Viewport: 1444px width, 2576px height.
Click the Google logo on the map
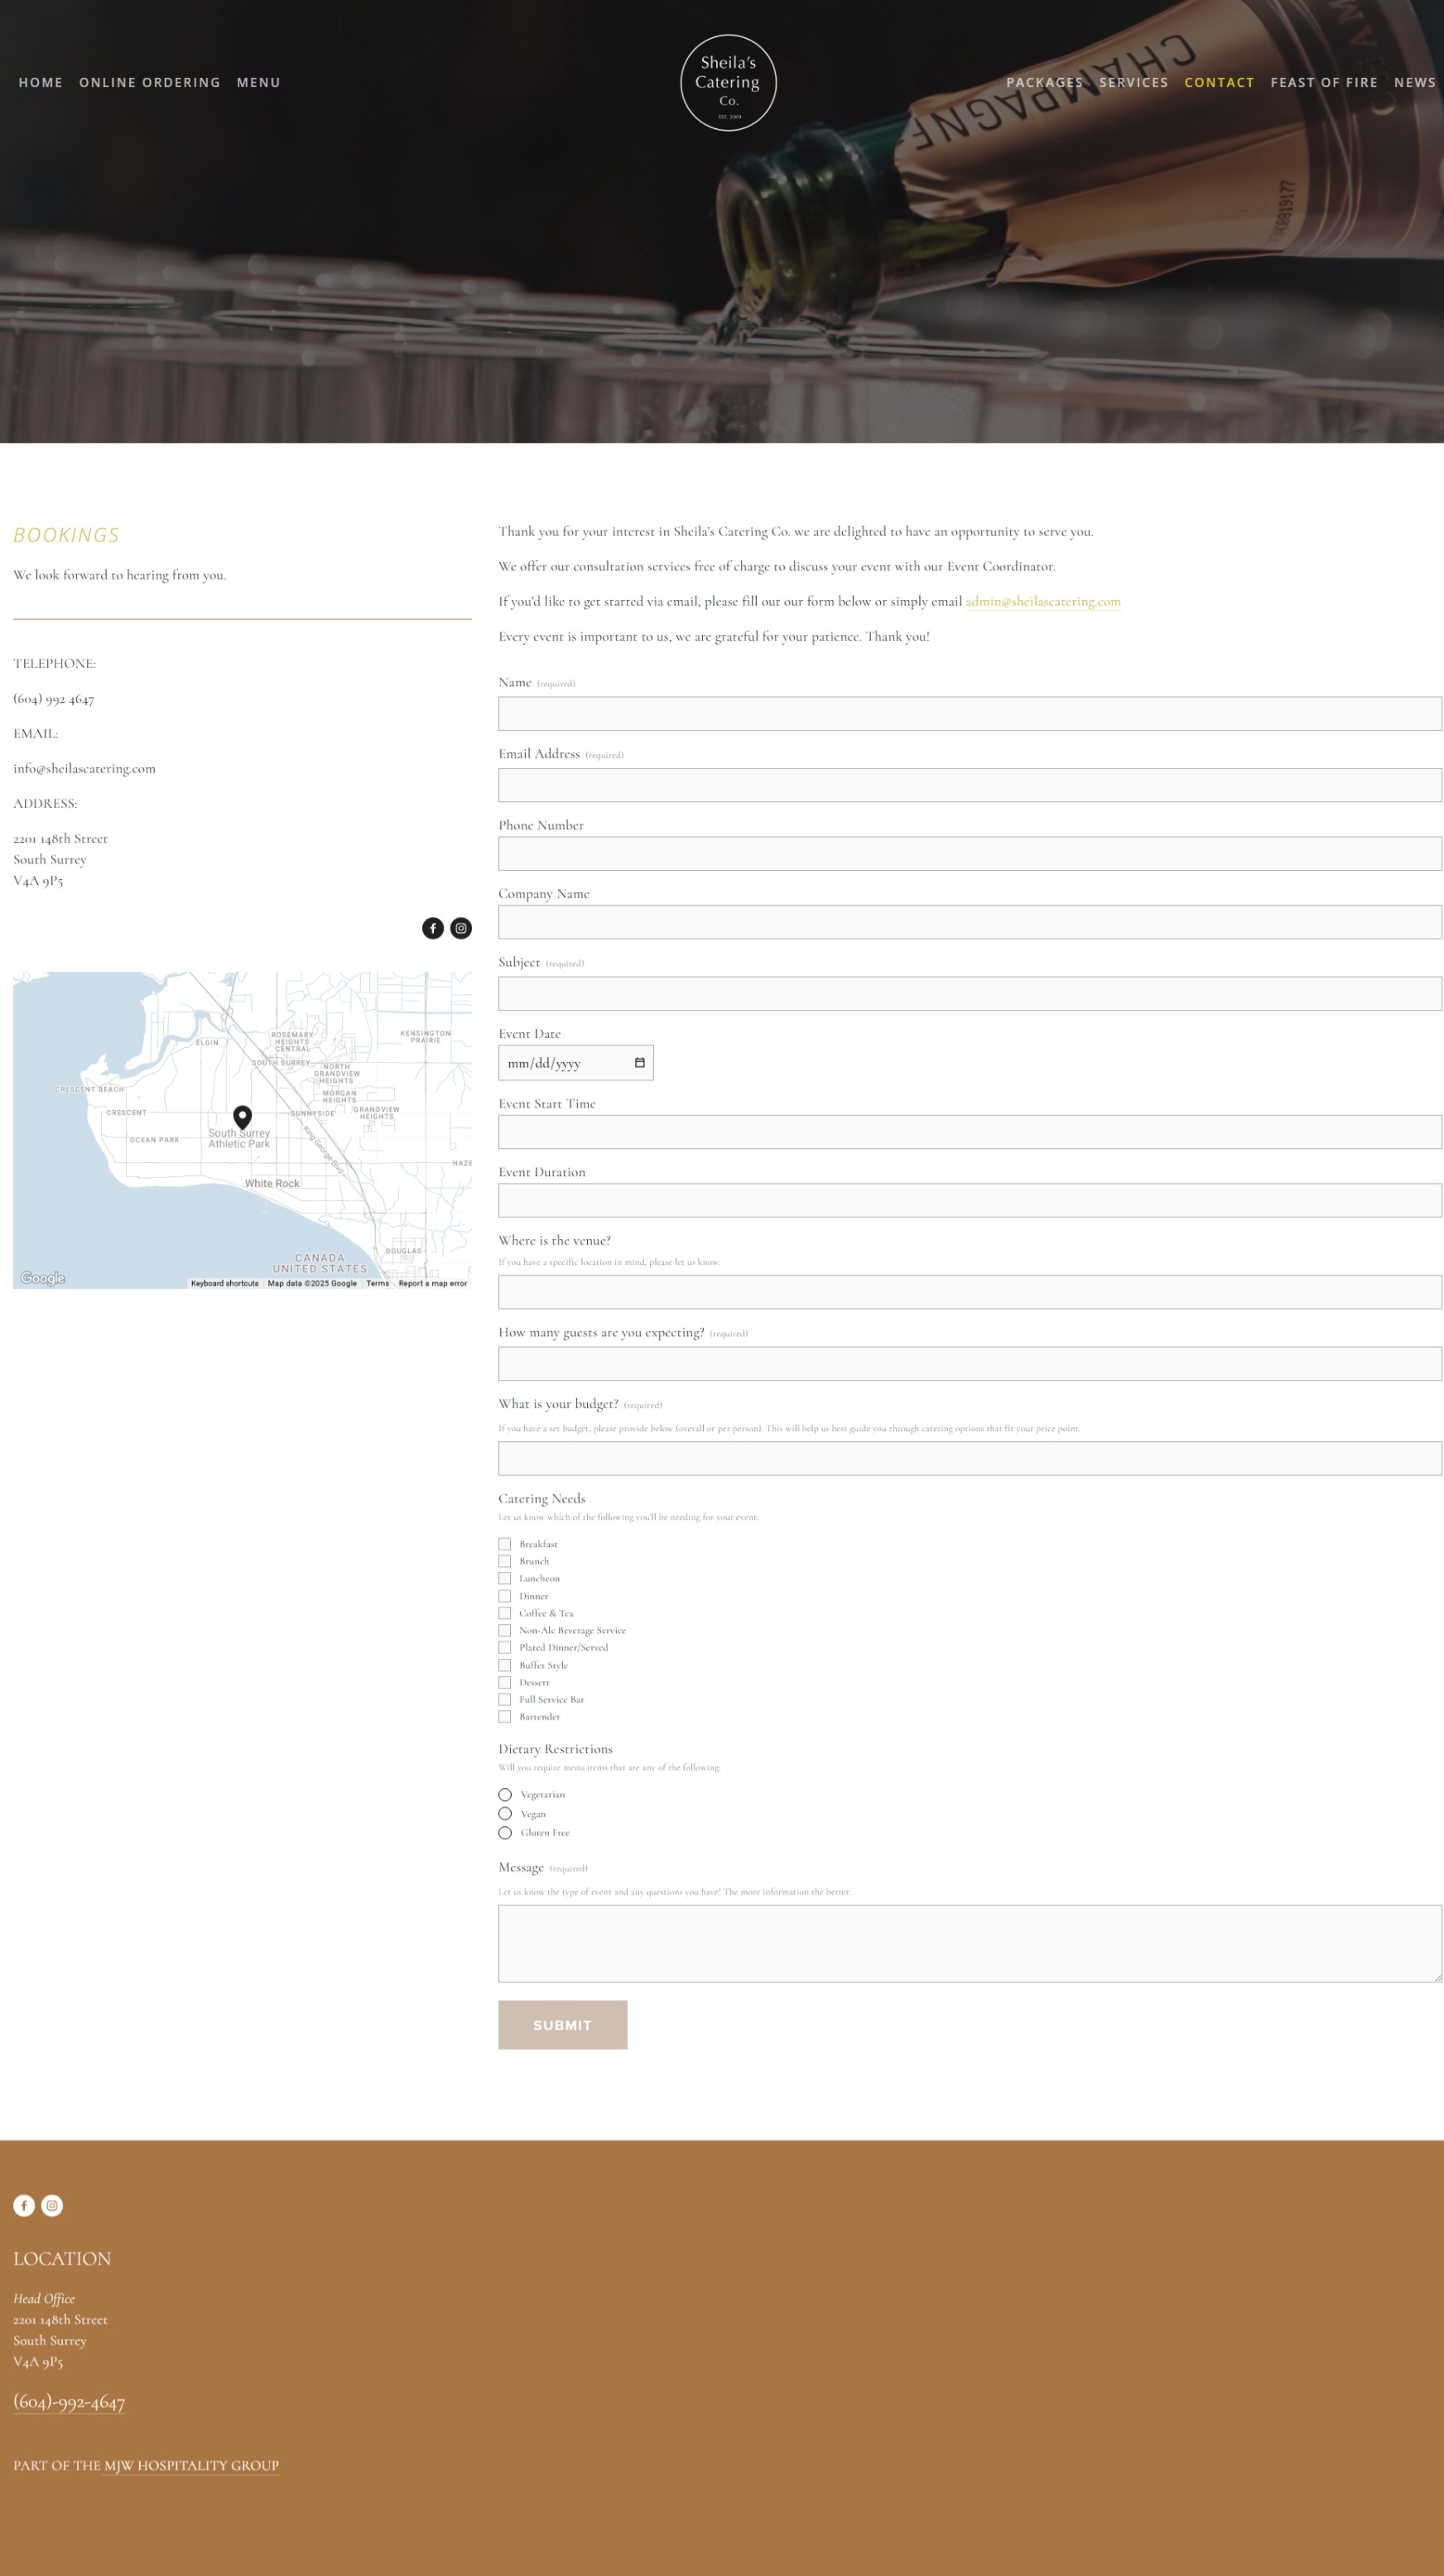pos(43,1278)
